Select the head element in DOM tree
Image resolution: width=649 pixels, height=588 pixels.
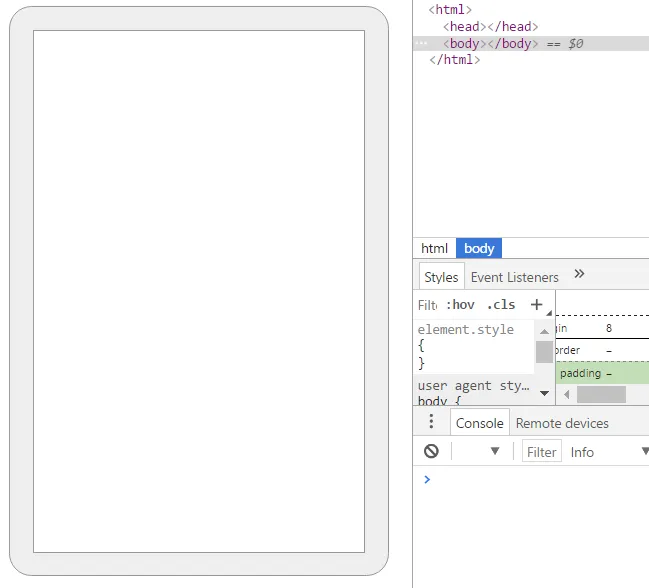(x=490, y=26)
